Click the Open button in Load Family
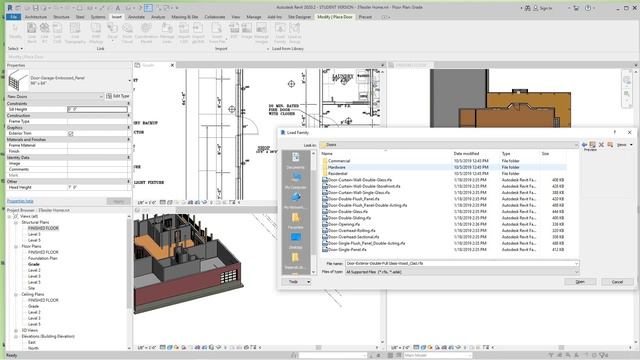The width and height of the screenshot is (640, 360). tap(580, 282)
